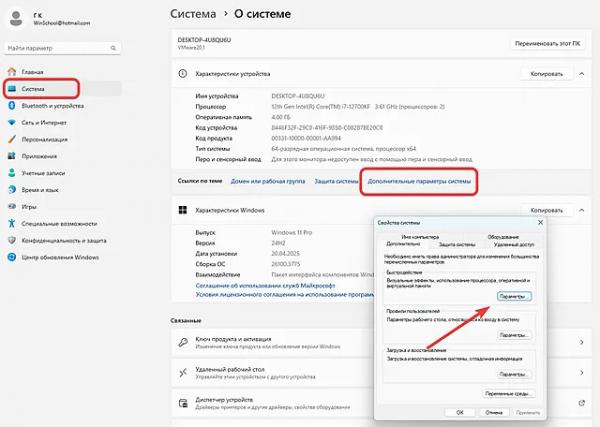Screen dimensions: 600x427
Task: Copy Windows specs with Копировать button
Action: tap(546, 210)
